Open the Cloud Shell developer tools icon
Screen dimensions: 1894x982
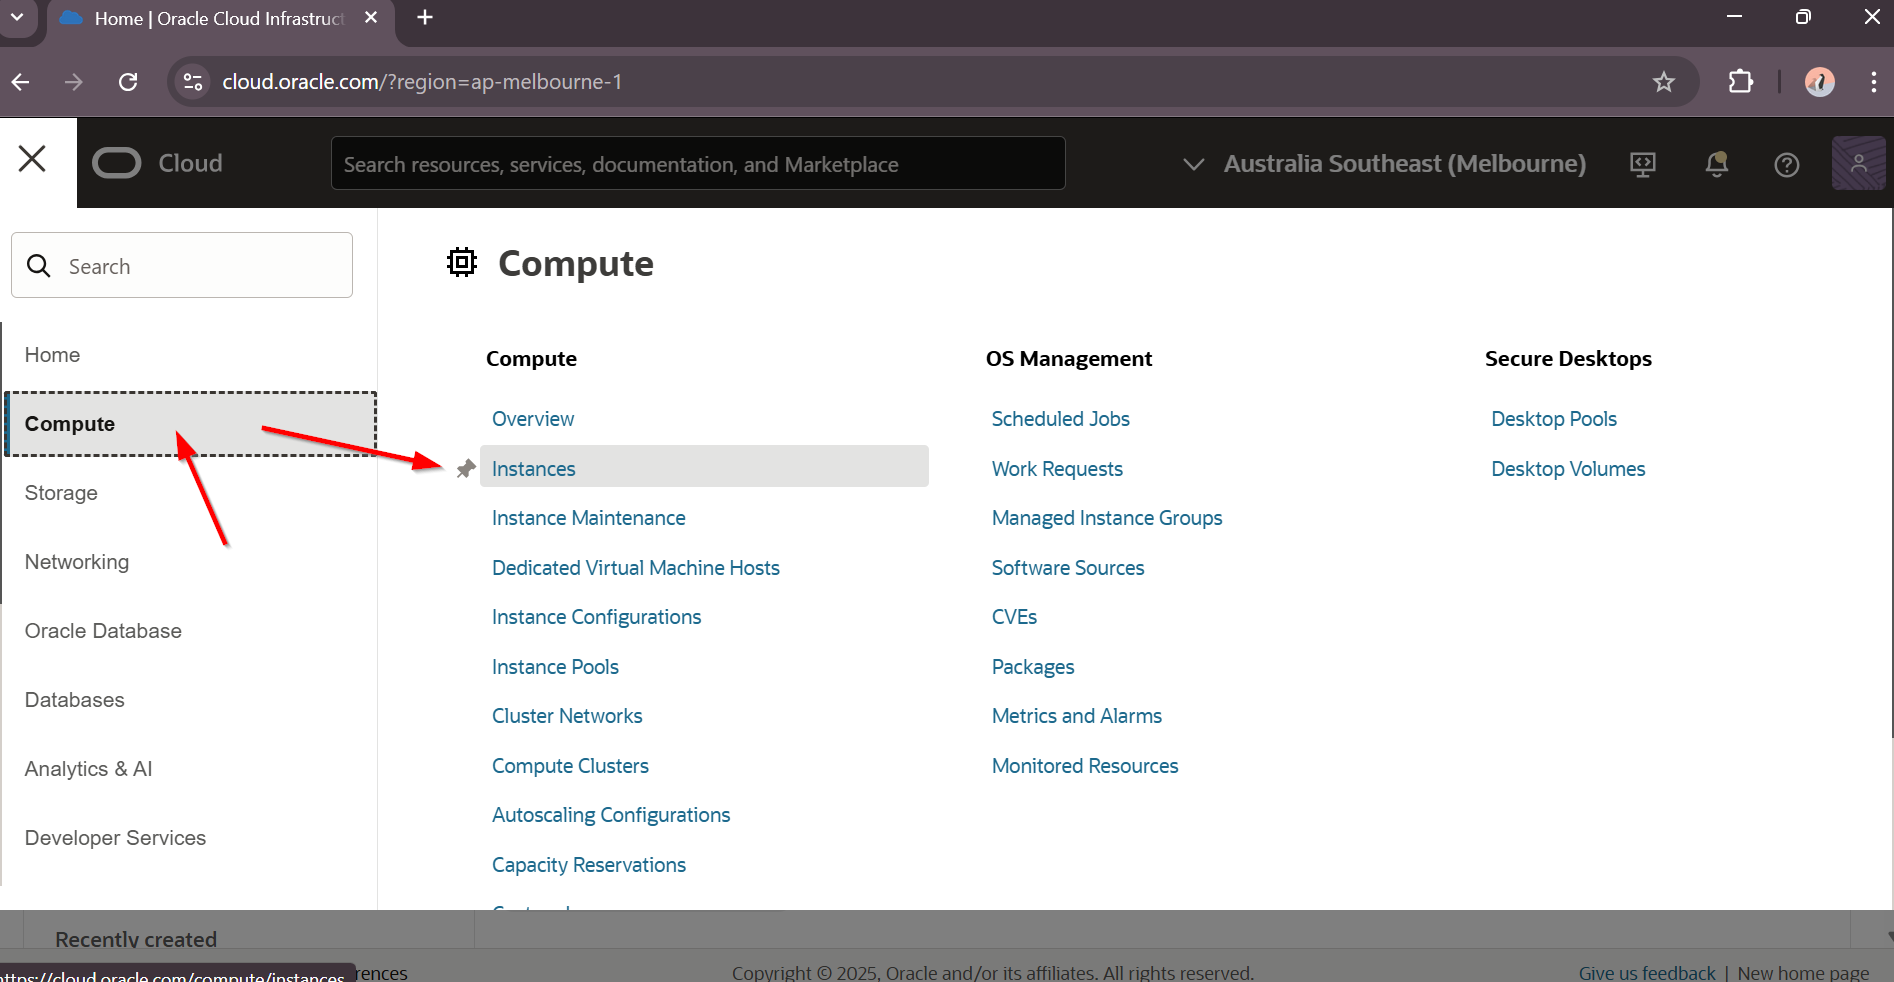pos(1642,164)
